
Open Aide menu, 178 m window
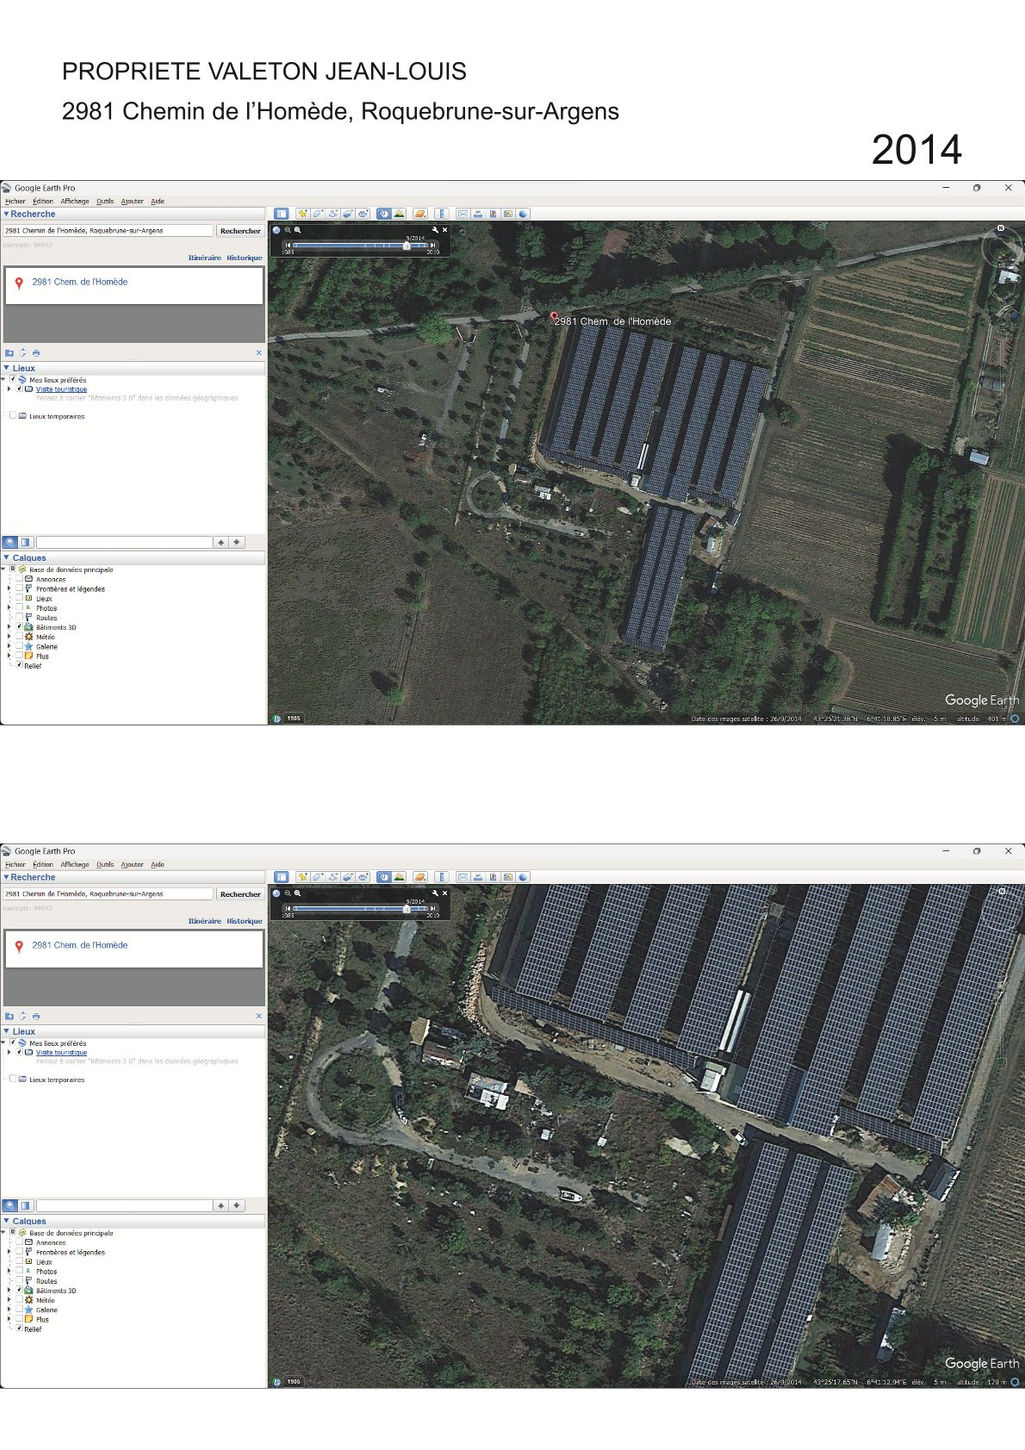coord(157,864)
